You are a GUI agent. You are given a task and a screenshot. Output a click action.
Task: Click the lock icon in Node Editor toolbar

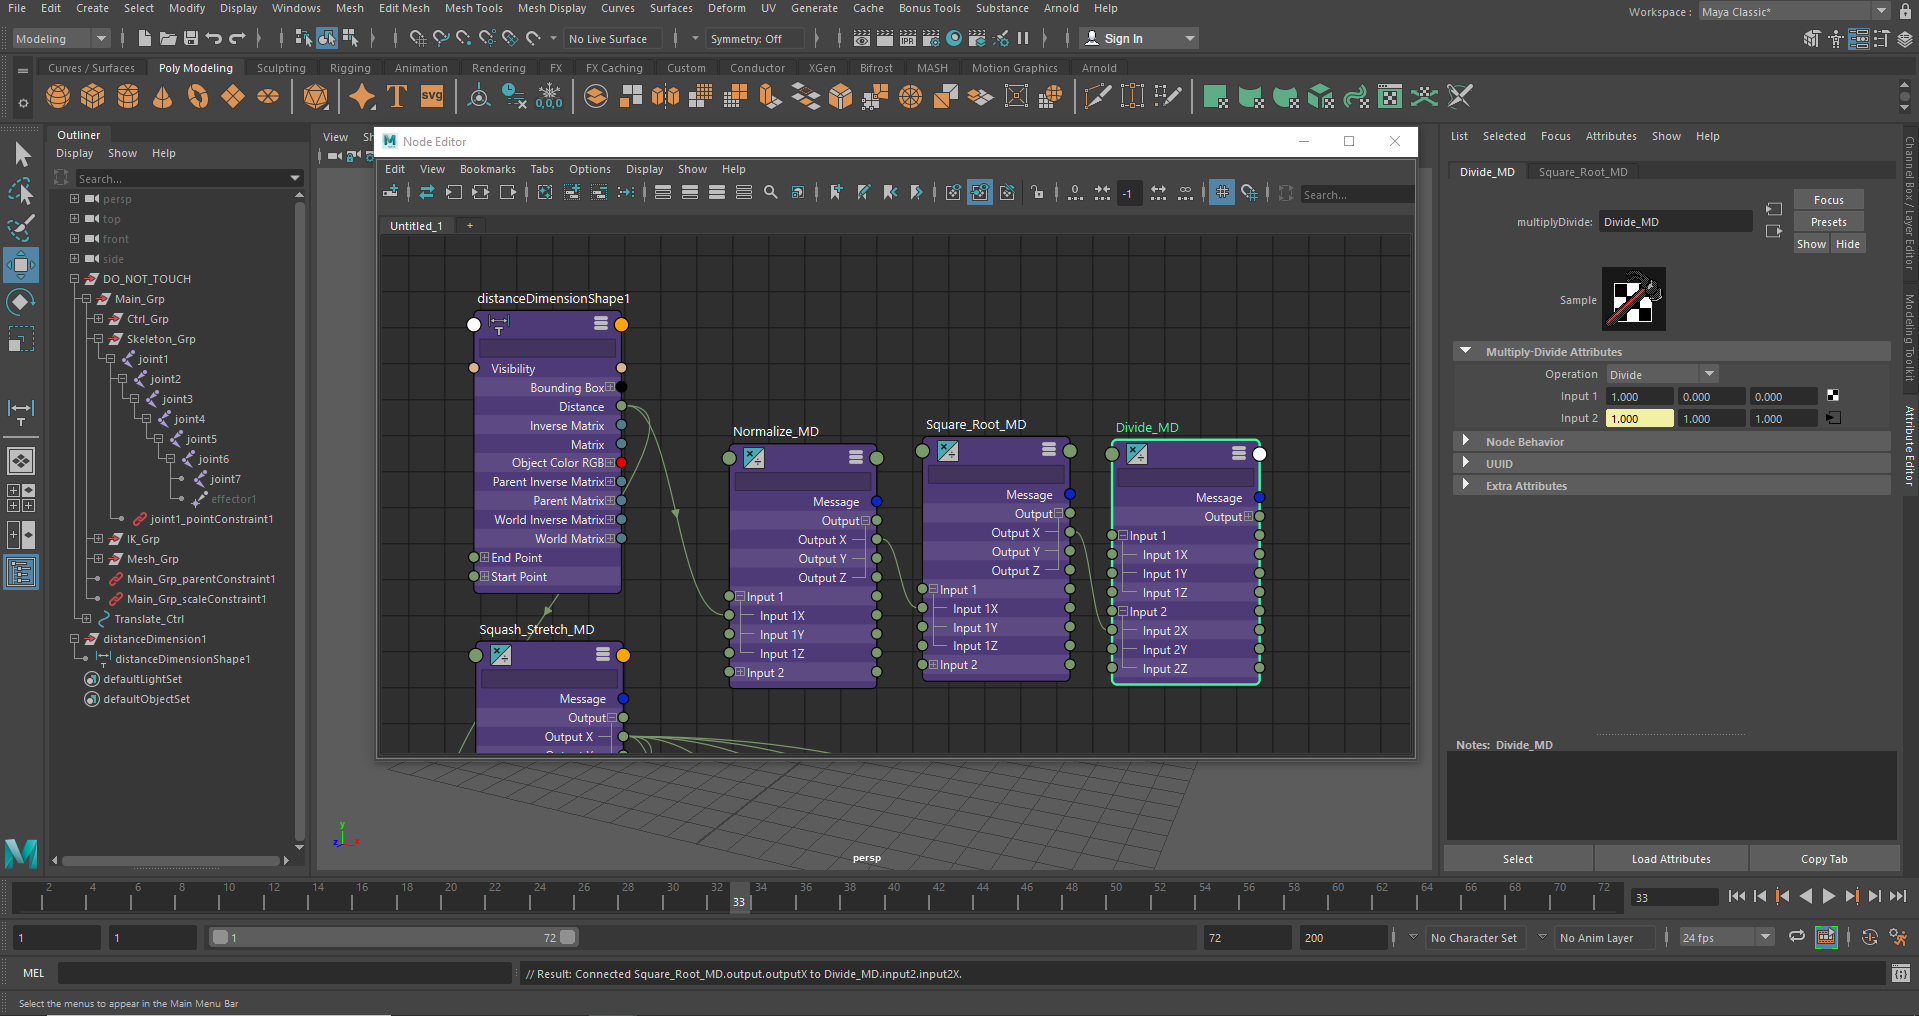pos(1038,192)
